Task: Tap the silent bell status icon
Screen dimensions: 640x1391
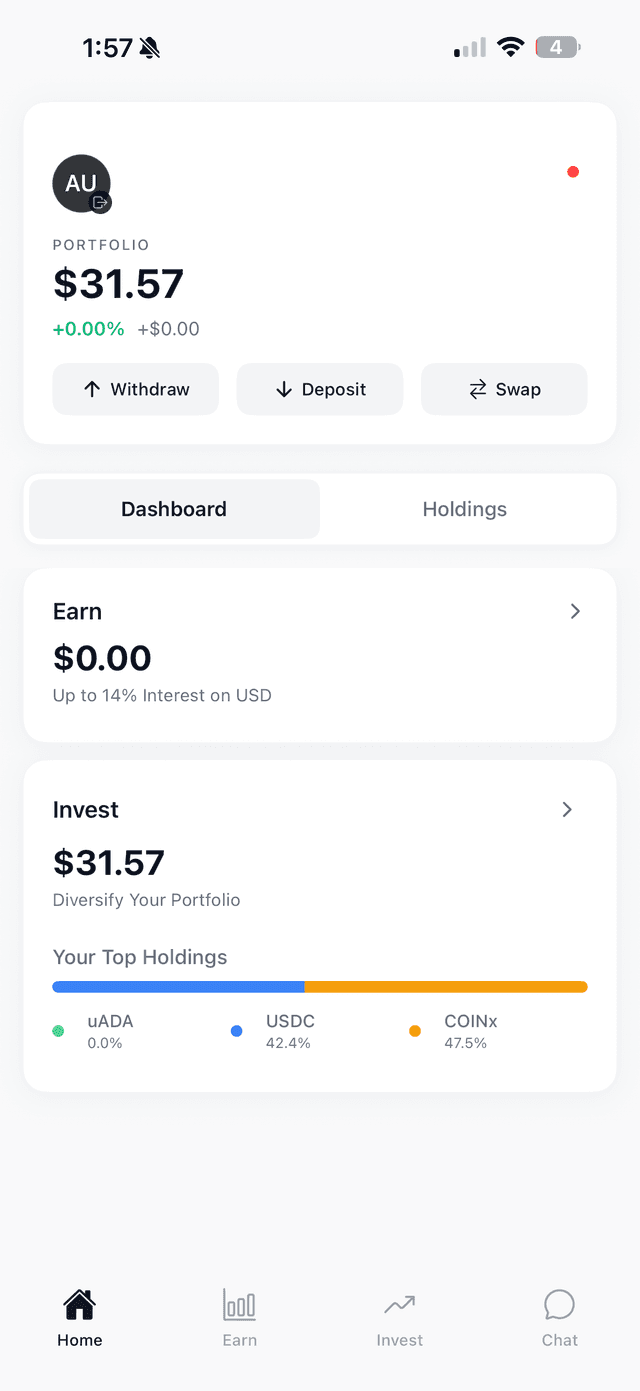Action: [x=150, y=47]
